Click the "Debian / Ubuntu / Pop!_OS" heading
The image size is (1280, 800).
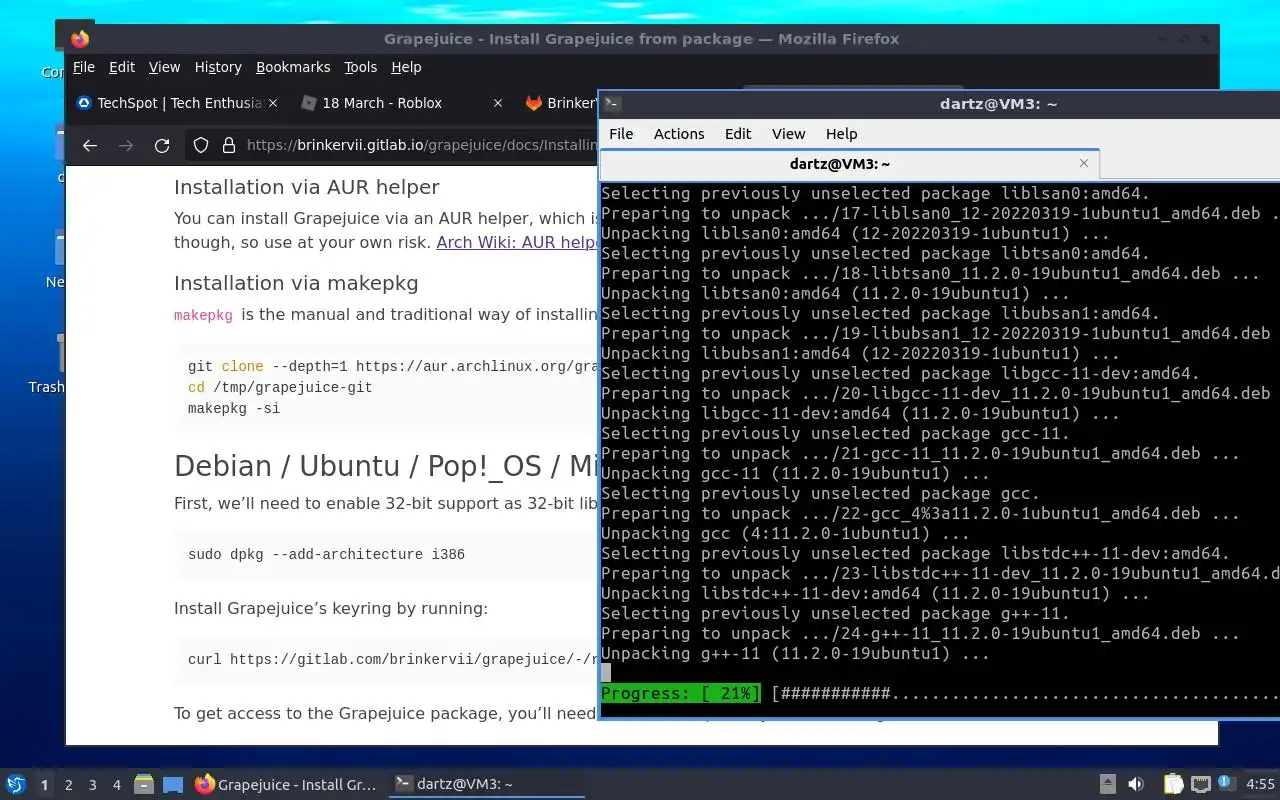[x=386, y=466]
